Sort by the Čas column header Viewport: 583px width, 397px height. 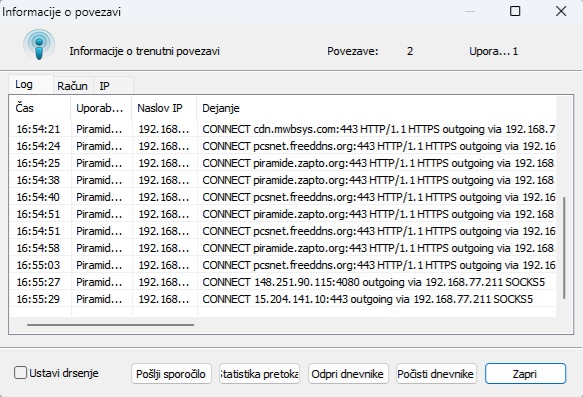click(x=40, y=108)
